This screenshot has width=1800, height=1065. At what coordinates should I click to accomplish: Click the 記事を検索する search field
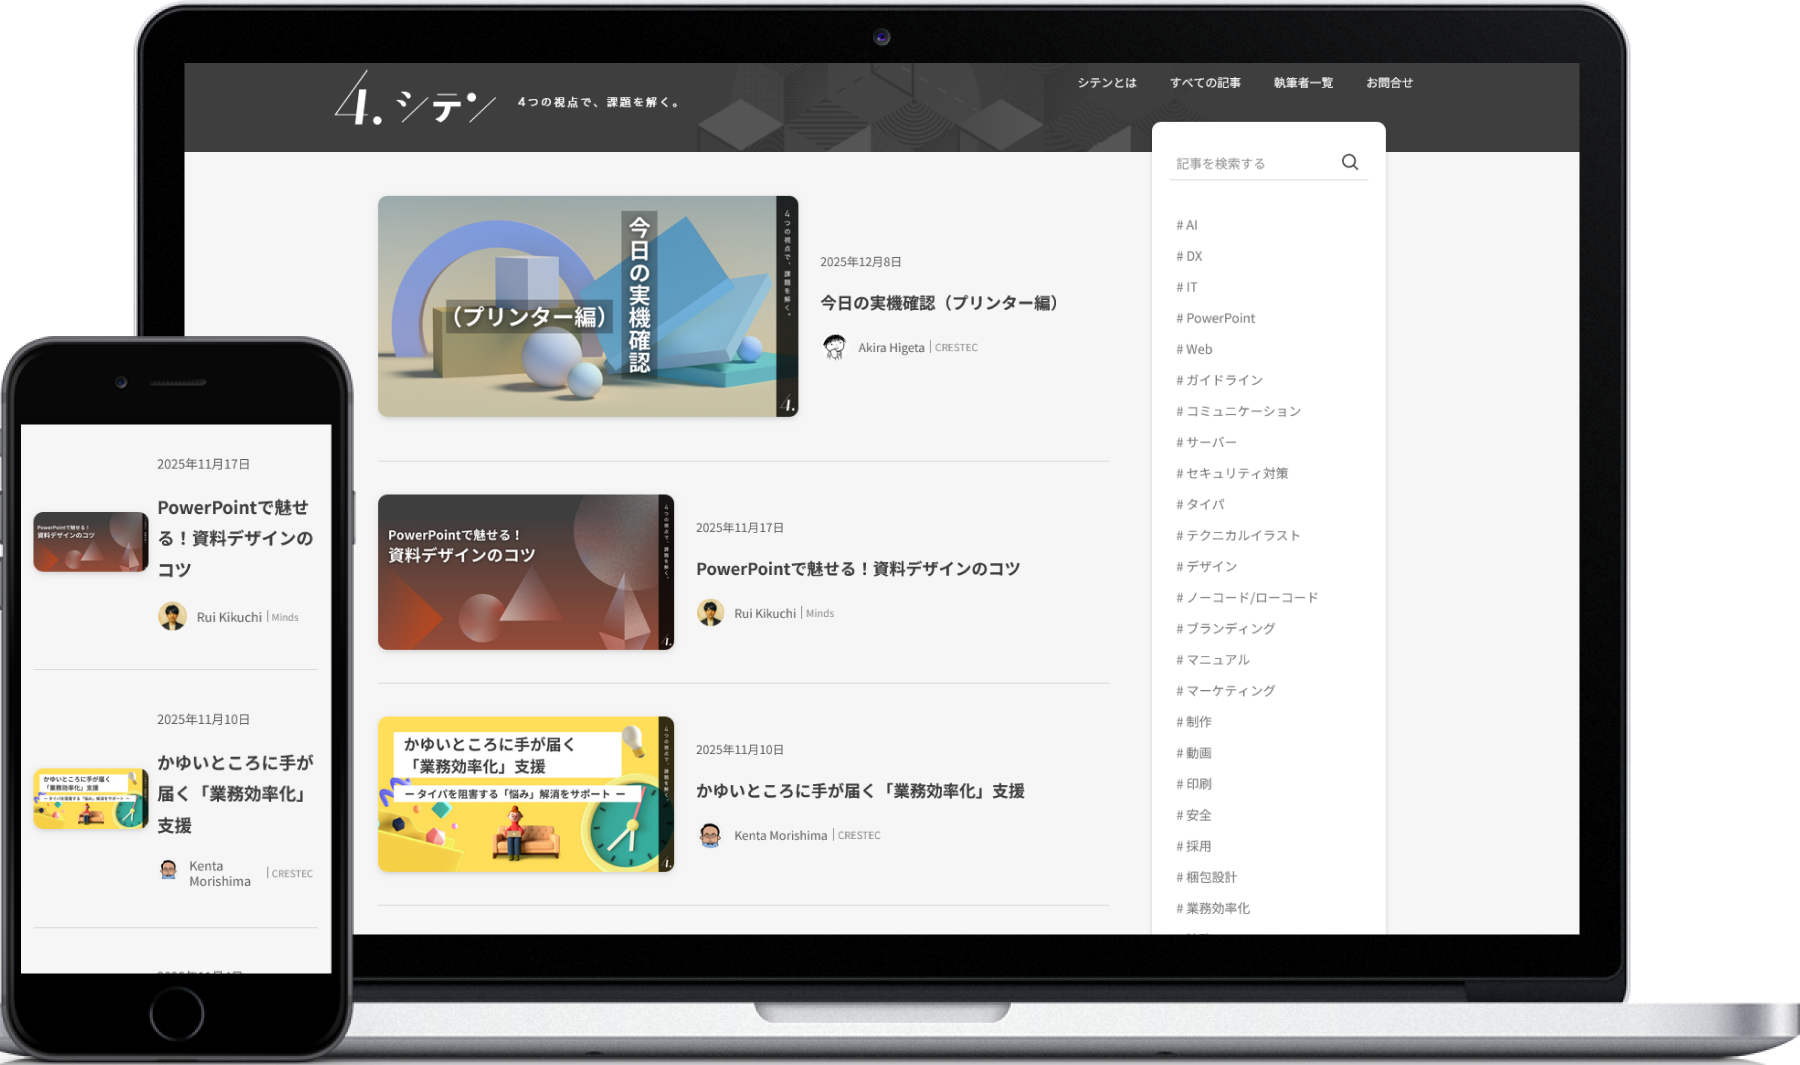click(x=1250, y=163)
